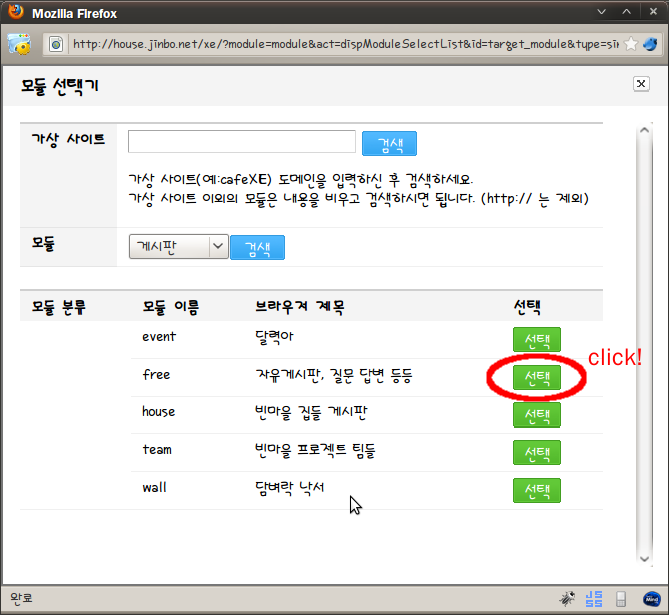
Task: Click the scrollbar down arrow
Action: coord(644,559)
